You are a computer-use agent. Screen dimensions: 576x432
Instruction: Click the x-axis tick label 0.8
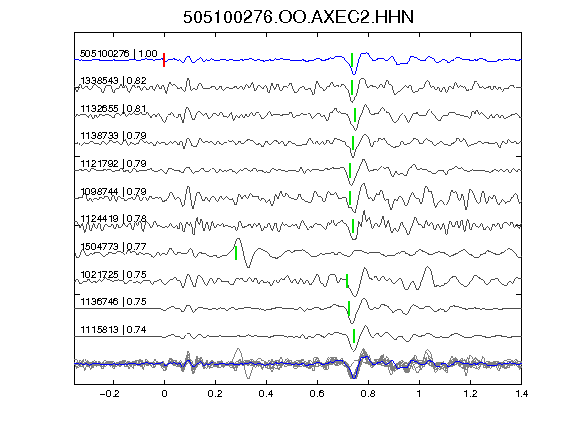tap(368, 394)
